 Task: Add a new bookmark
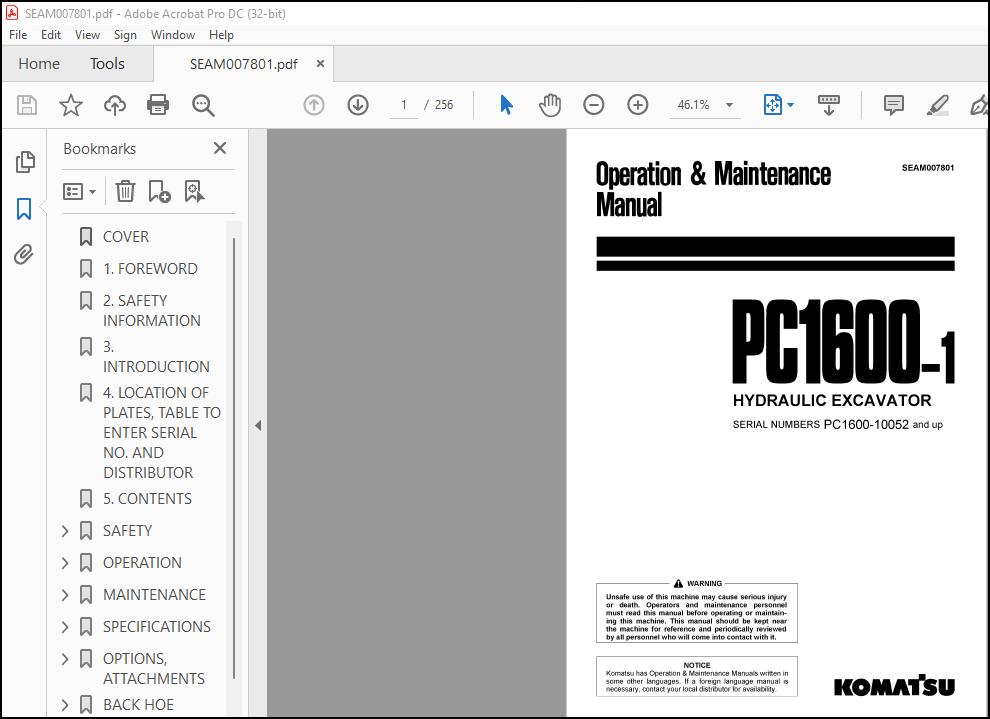click(x=159, y=191)
